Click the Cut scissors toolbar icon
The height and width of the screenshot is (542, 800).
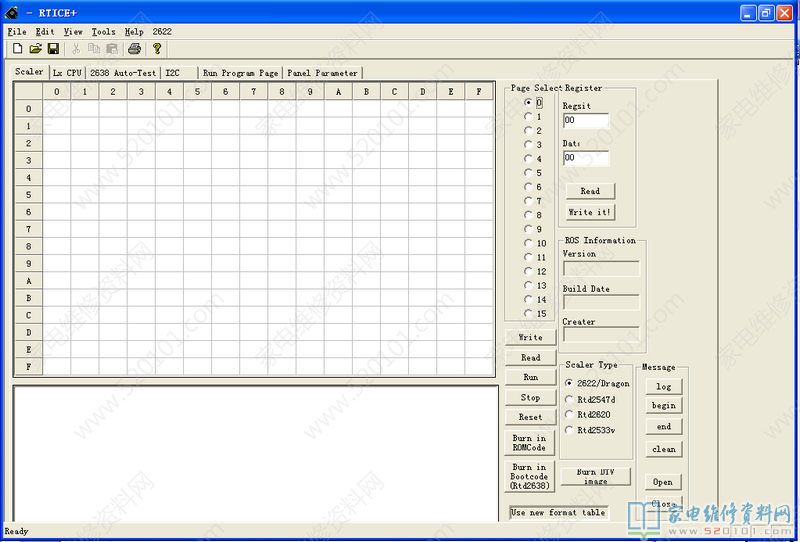tap(76, 48)
